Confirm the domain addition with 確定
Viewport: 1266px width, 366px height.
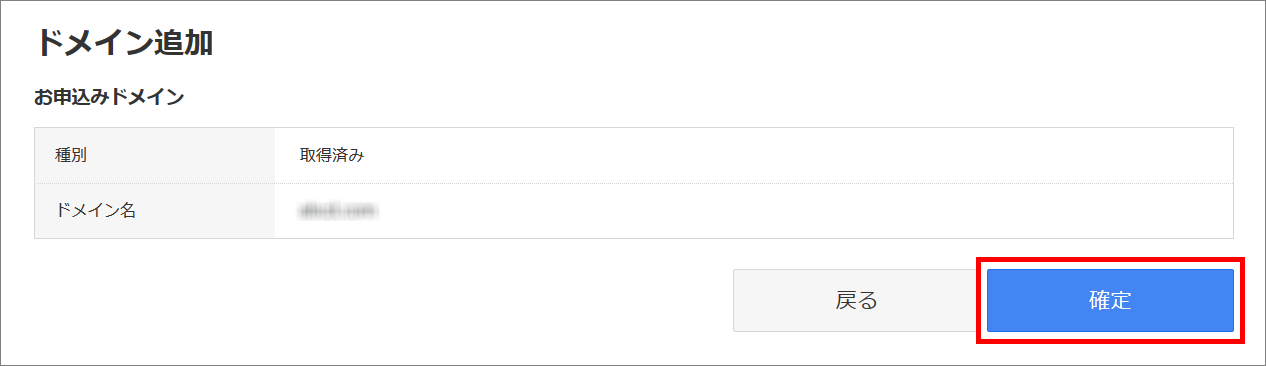tap(1110, 300)
